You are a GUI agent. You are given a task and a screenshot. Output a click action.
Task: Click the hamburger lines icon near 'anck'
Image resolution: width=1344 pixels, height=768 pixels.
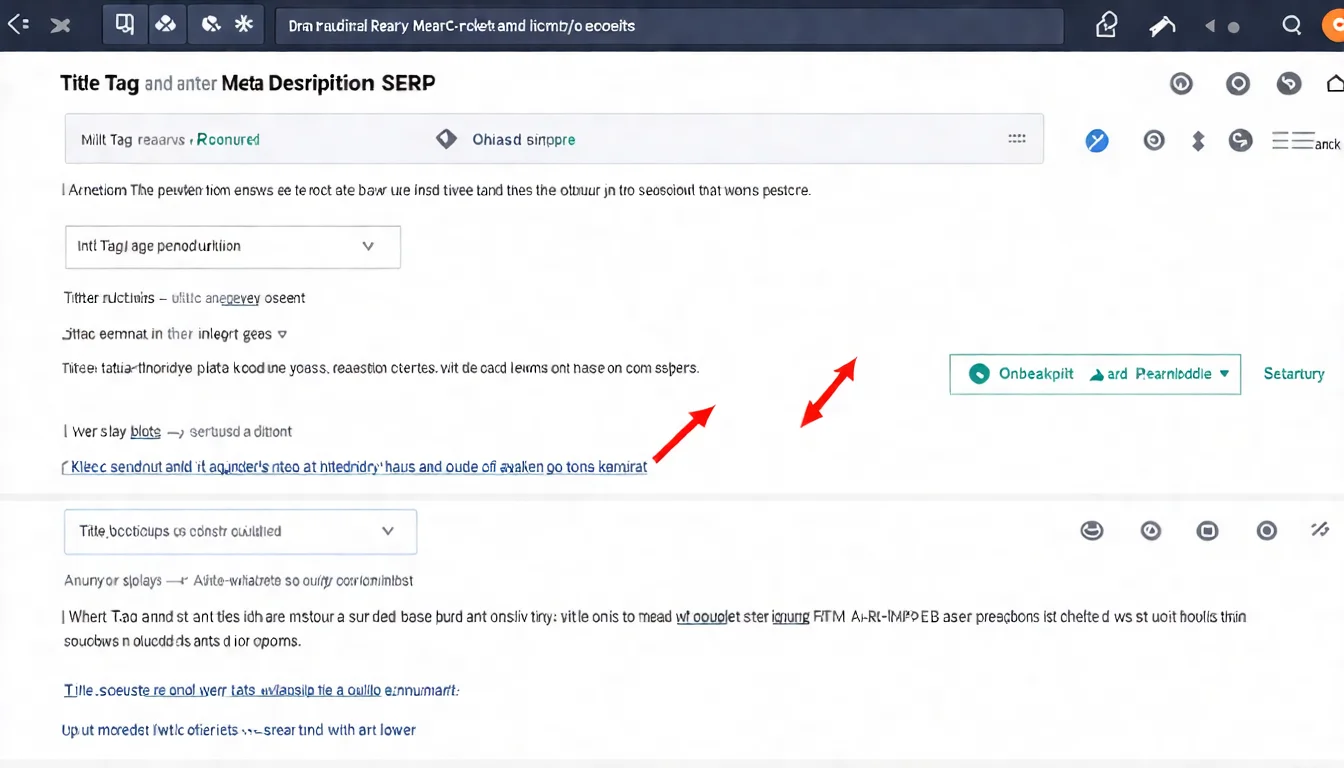pos(1292,141)
